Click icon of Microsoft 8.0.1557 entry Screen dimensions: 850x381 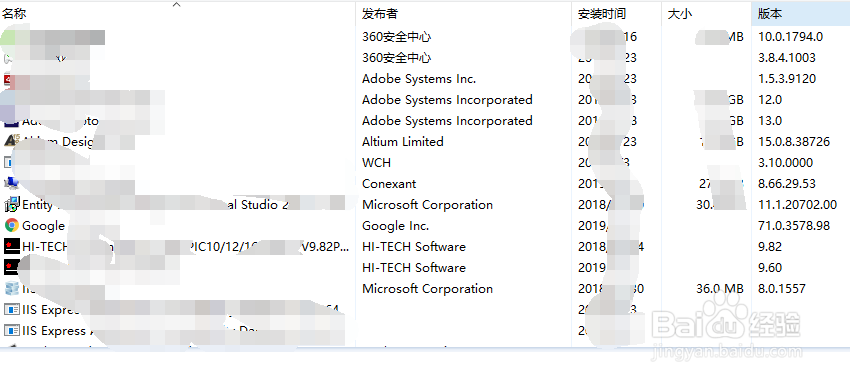click(x=11, y=288)
